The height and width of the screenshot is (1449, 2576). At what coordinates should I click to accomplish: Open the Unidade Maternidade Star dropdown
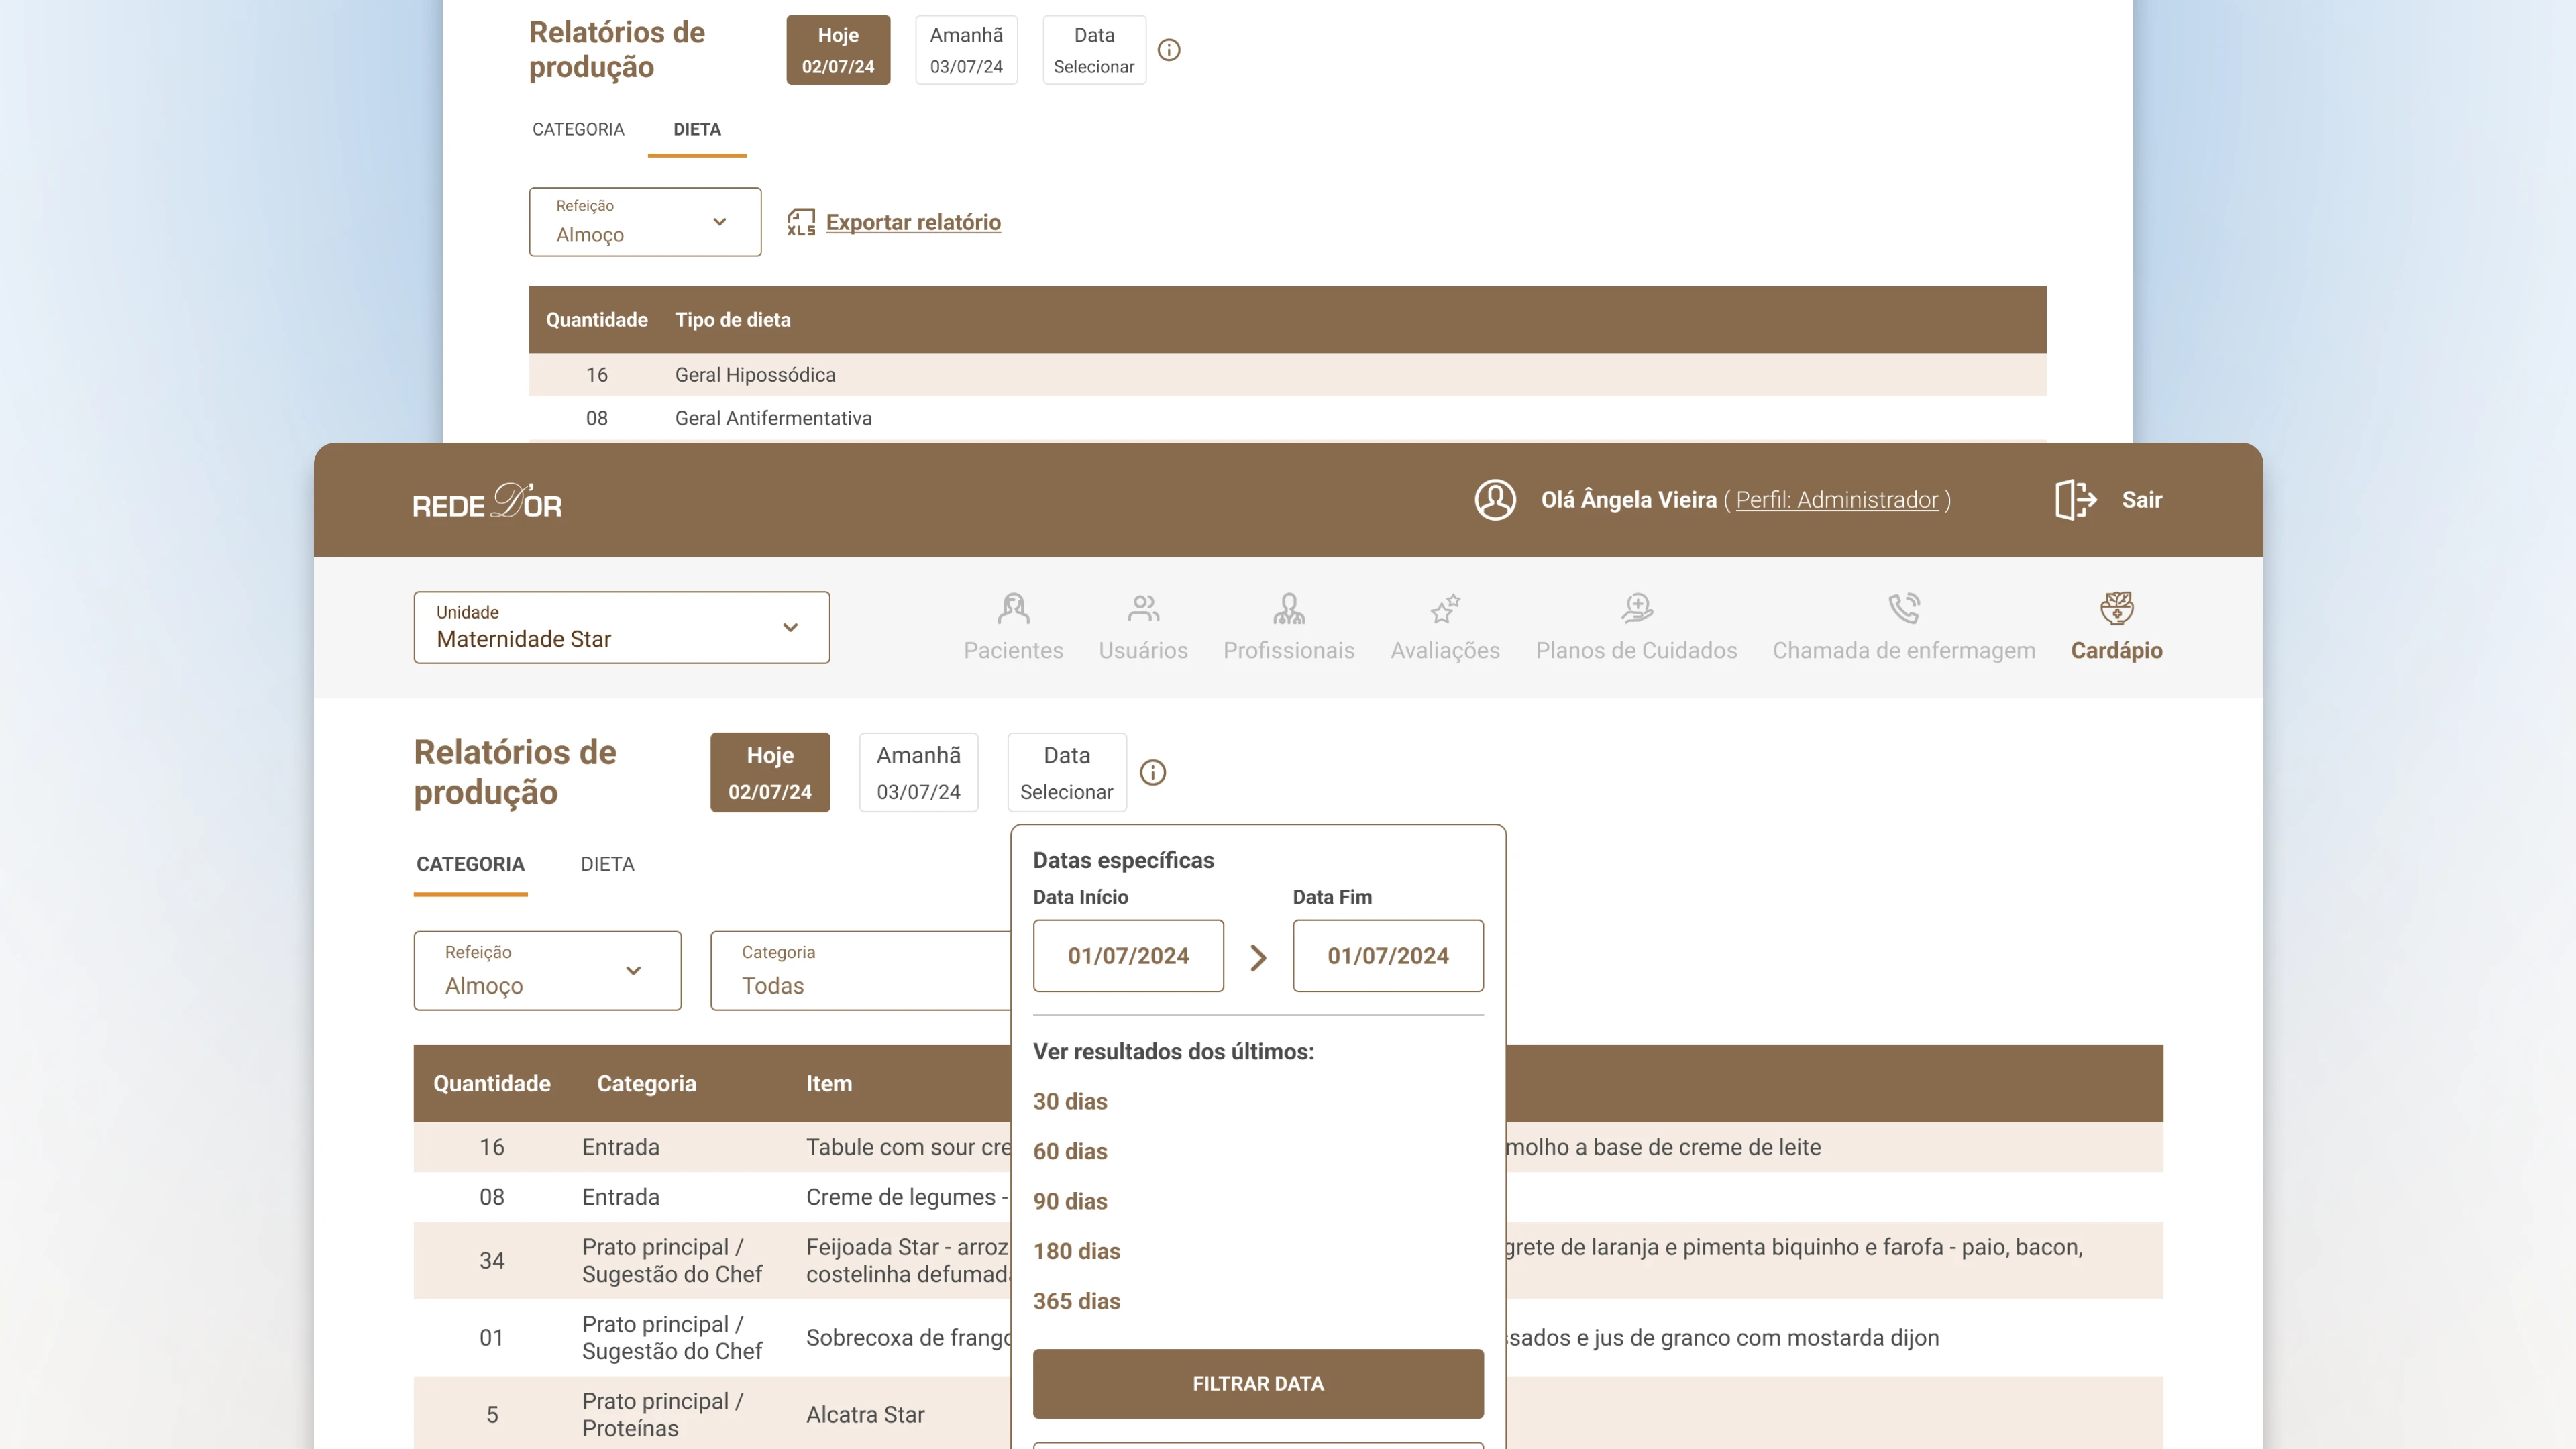click(621, 627)
